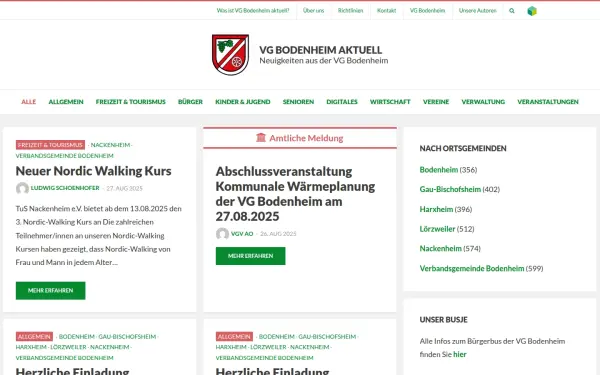Click Ludwig Schoenhofer's author avatar
Image resolution: width=600 pixels, height=375 pixels.
click(22, 188)
